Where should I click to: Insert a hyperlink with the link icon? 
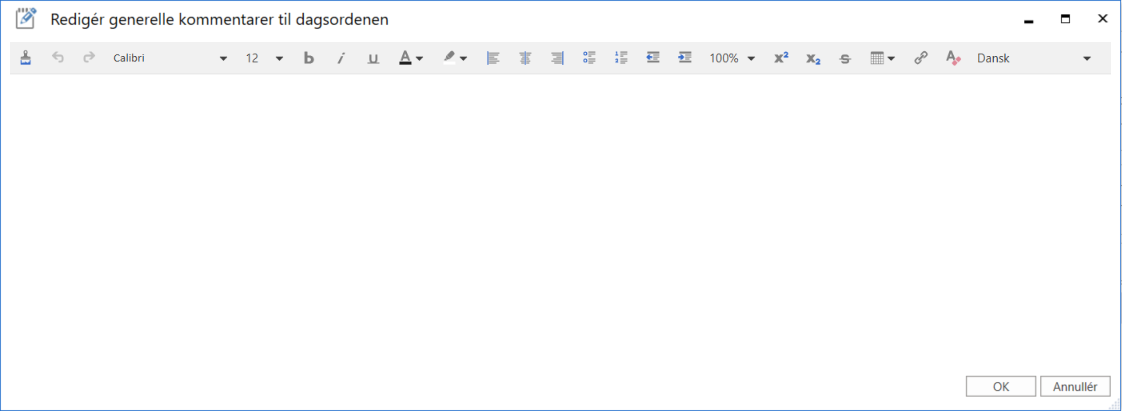click(x=921, y=58)
